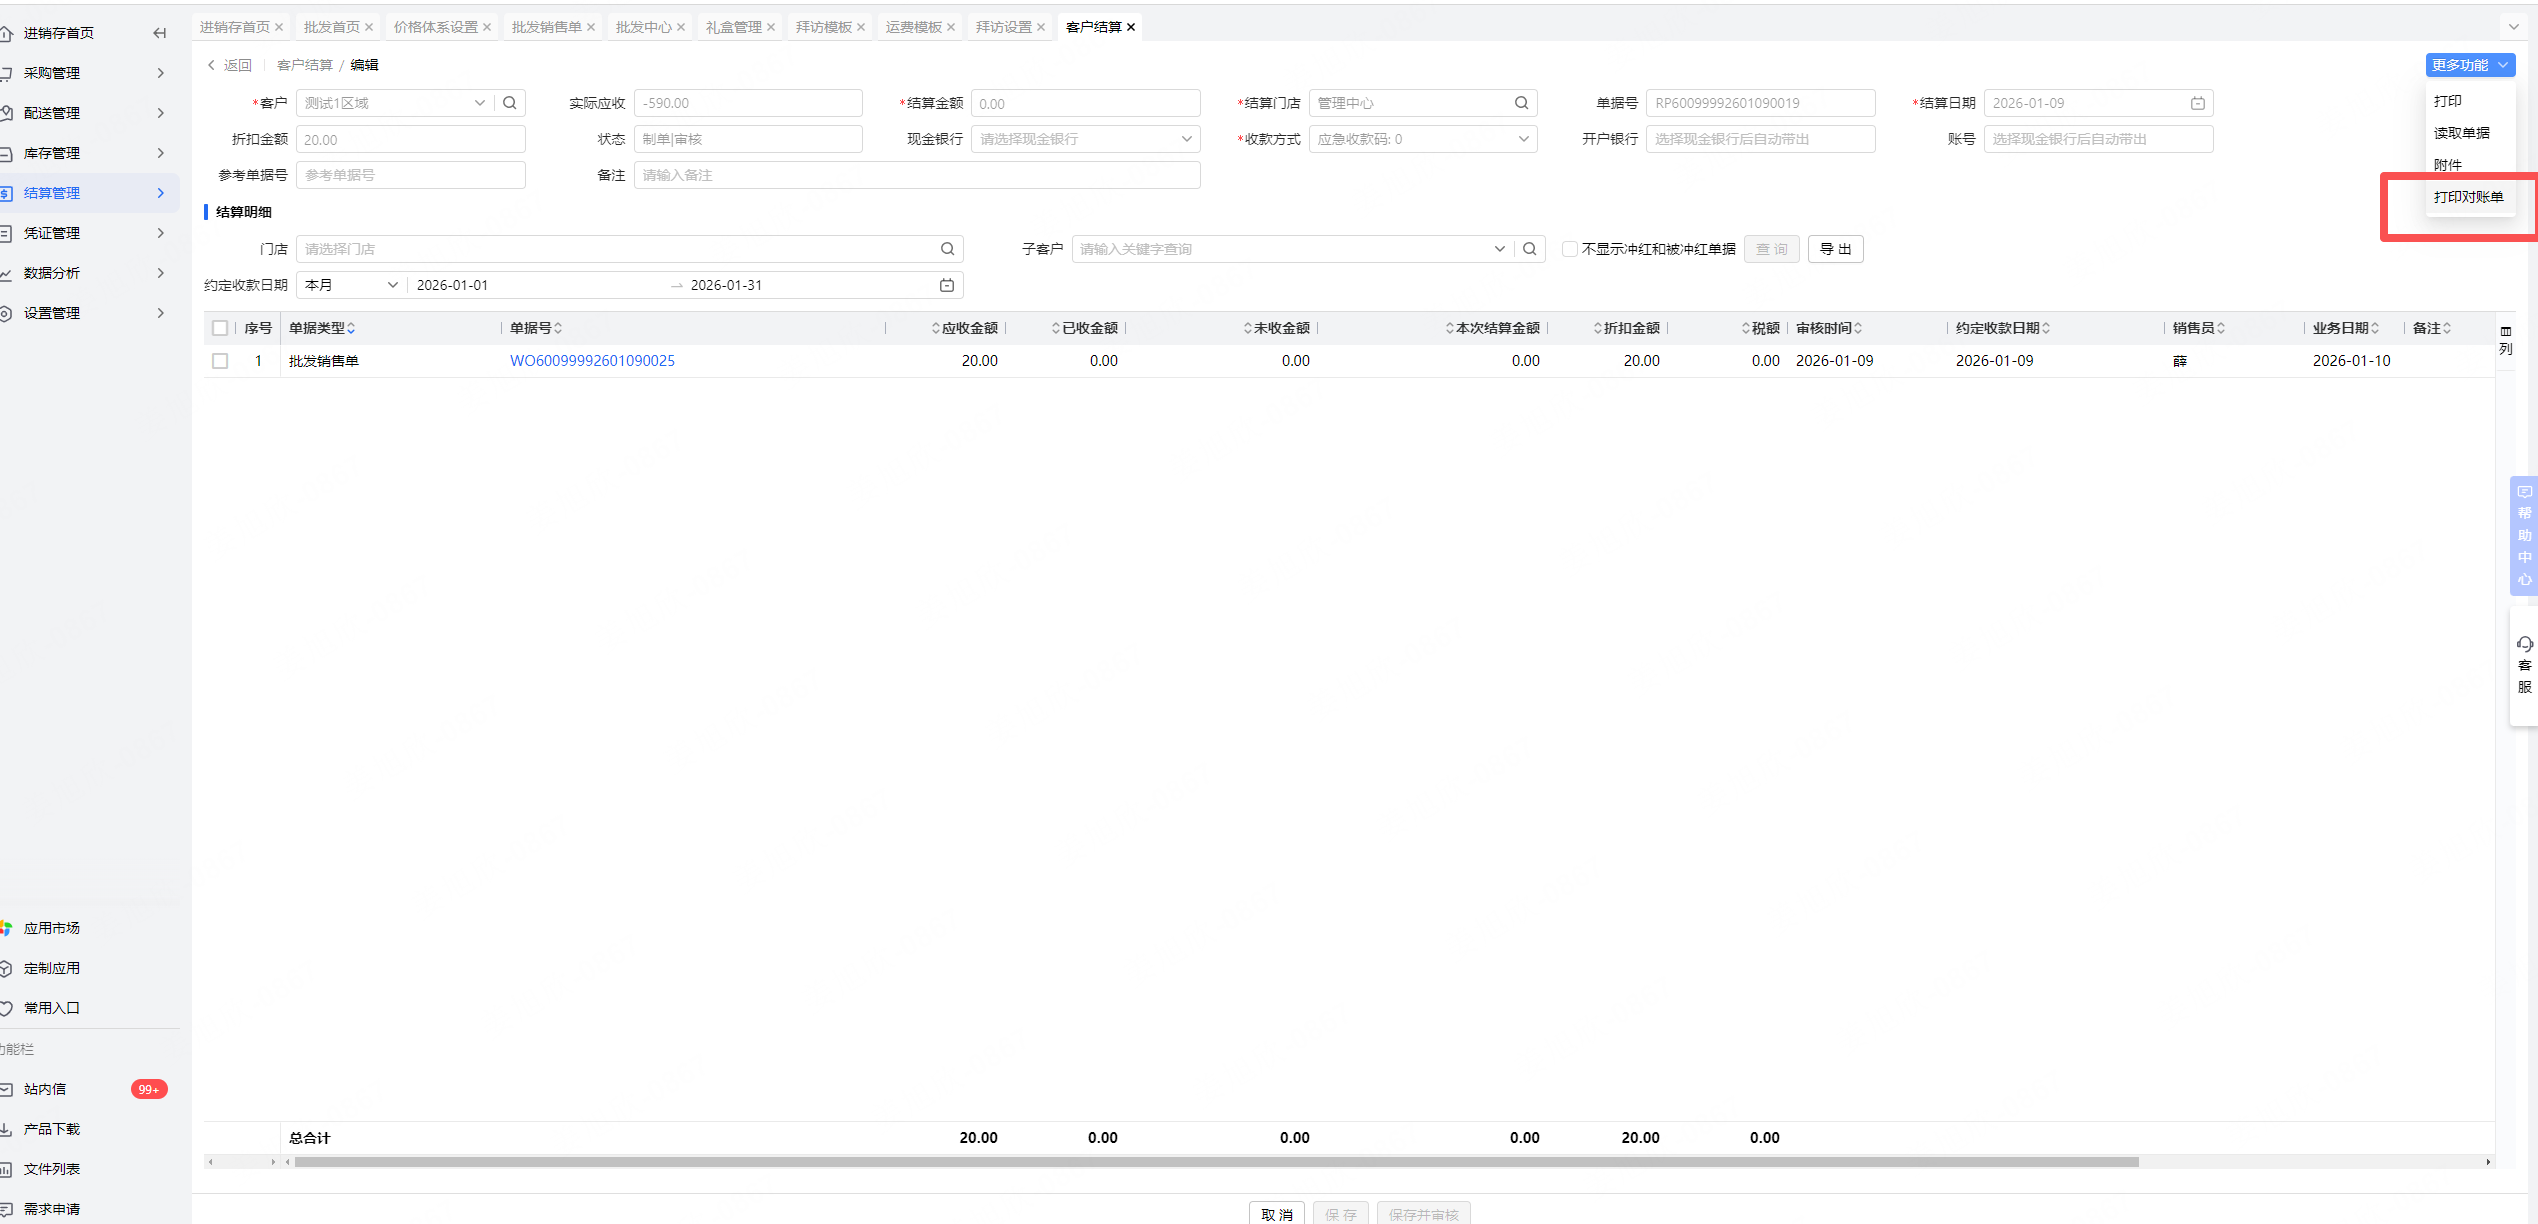Open the 本月 period dropdown
The height and width of the screenshot is (1224, 2538).
tap(350, 285)
